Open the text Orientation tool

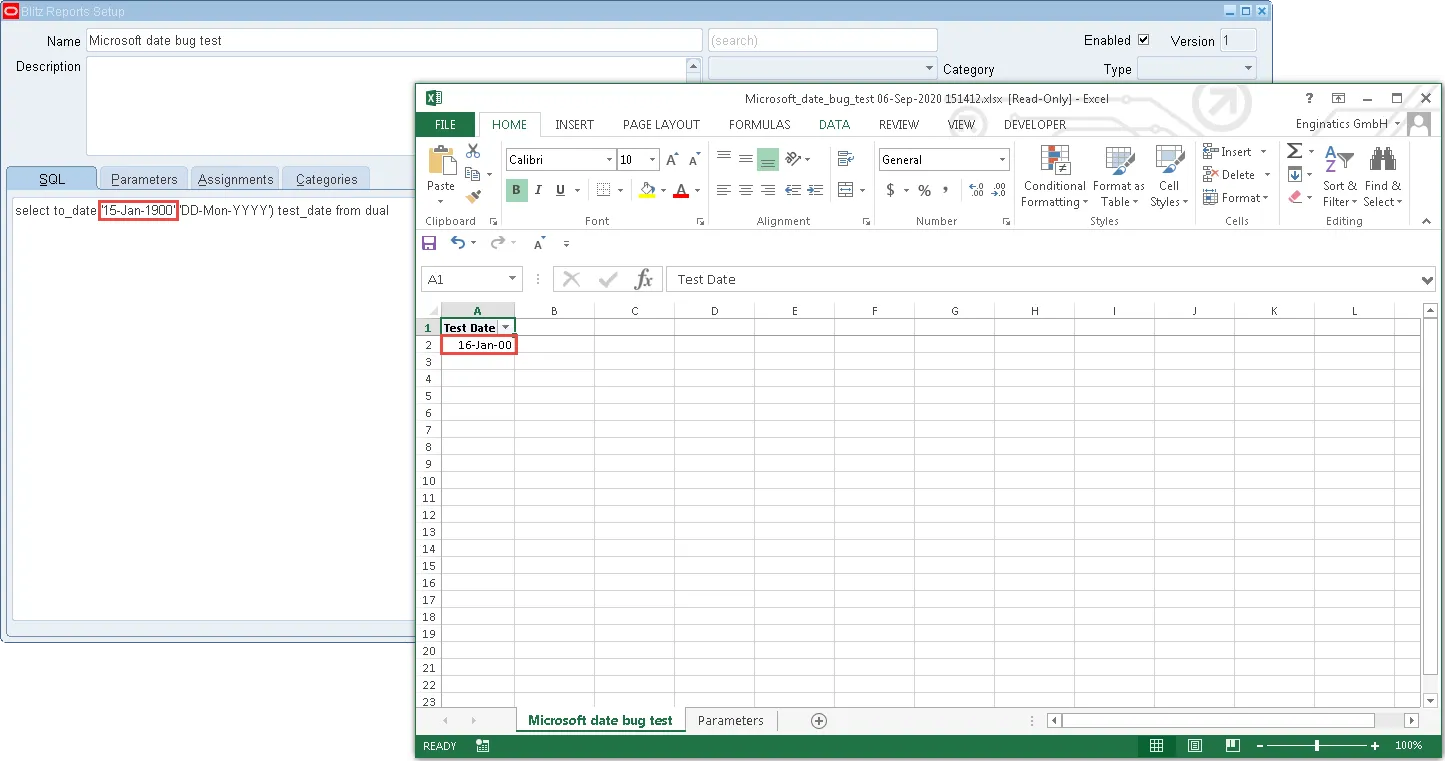(794, 159)
